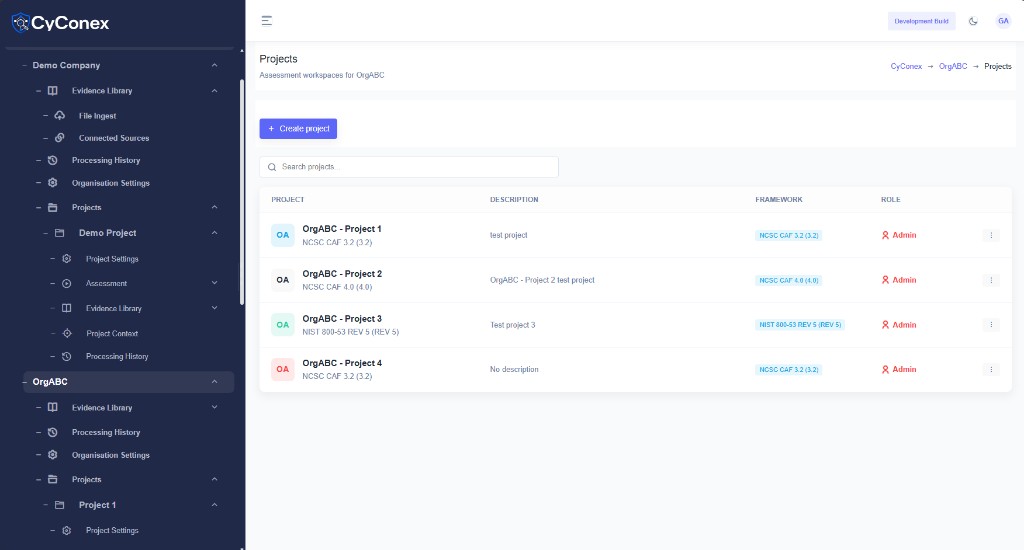The width and height of the screenshot is (1024, 550).
Task: Open Demo Company Organisation Settings
Action: (110, 183)
